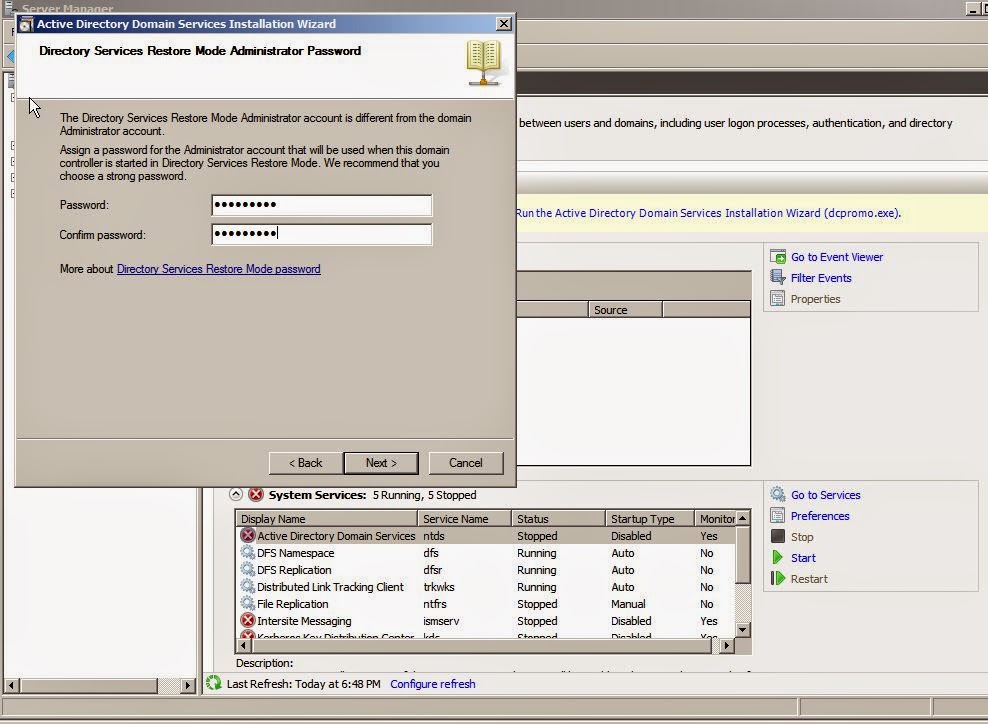
Task: Click the Filter Events icon
Action: 778,277
